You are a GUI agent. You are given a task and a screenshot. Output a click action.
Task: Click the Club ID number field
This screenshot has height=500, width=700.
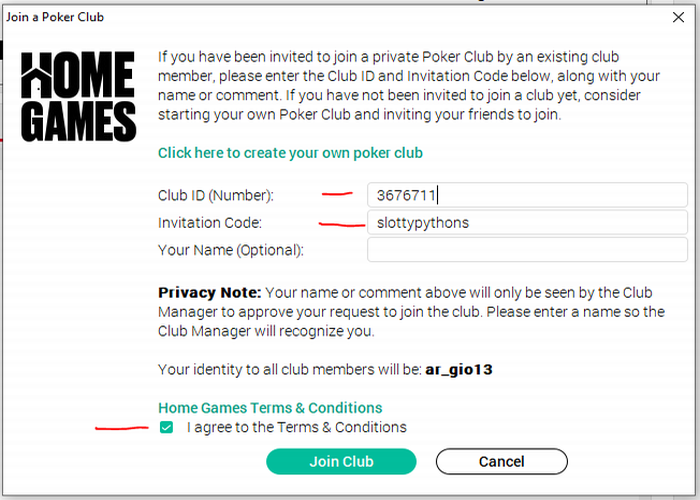527,195
